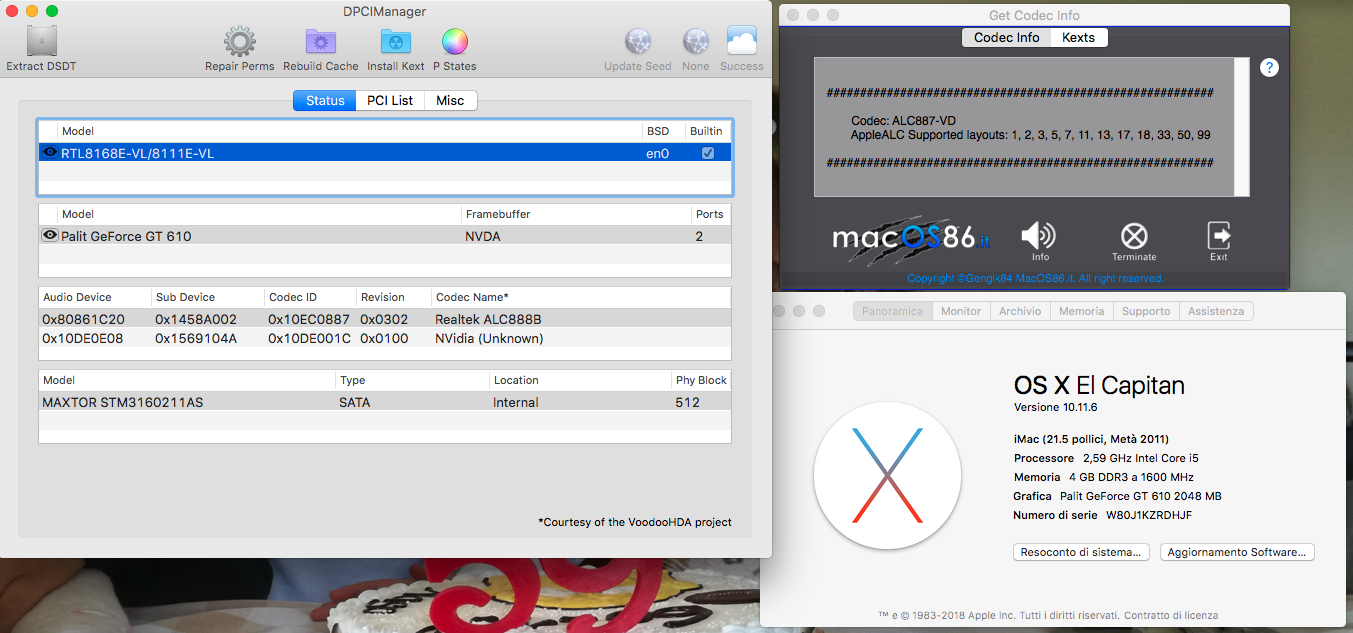Click the Extract DSDT toolbar icon
The image size is (1353, 633).
(x=41, y=41)
